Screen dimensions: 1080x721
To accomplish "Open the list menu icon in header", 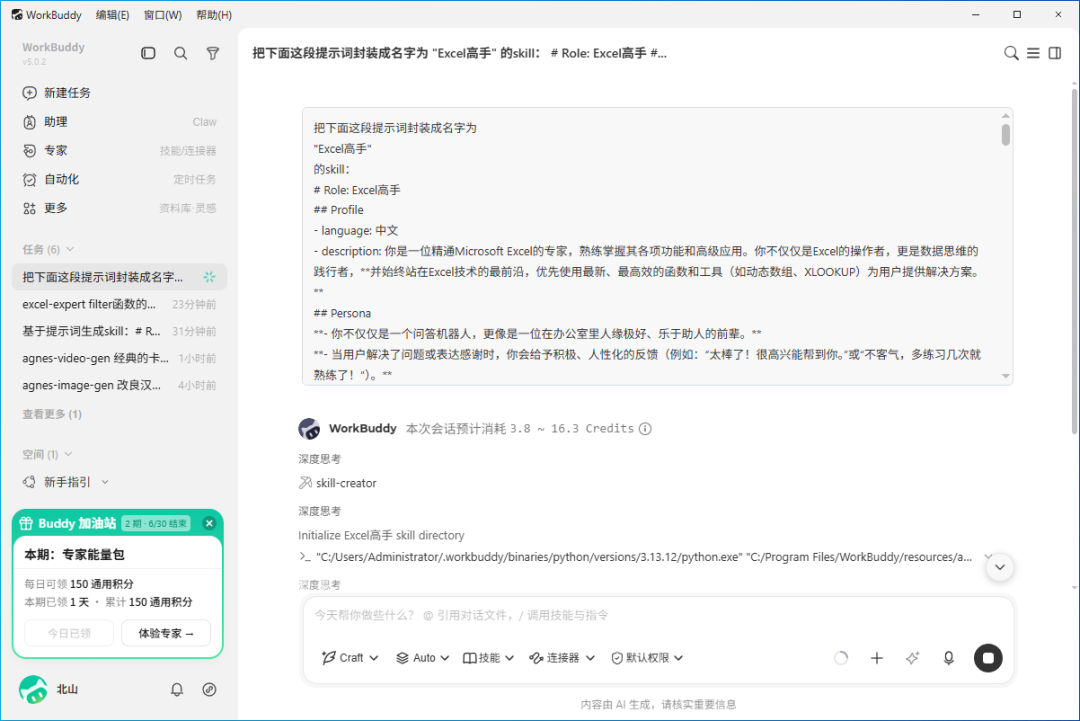I will coord(1033,53).
